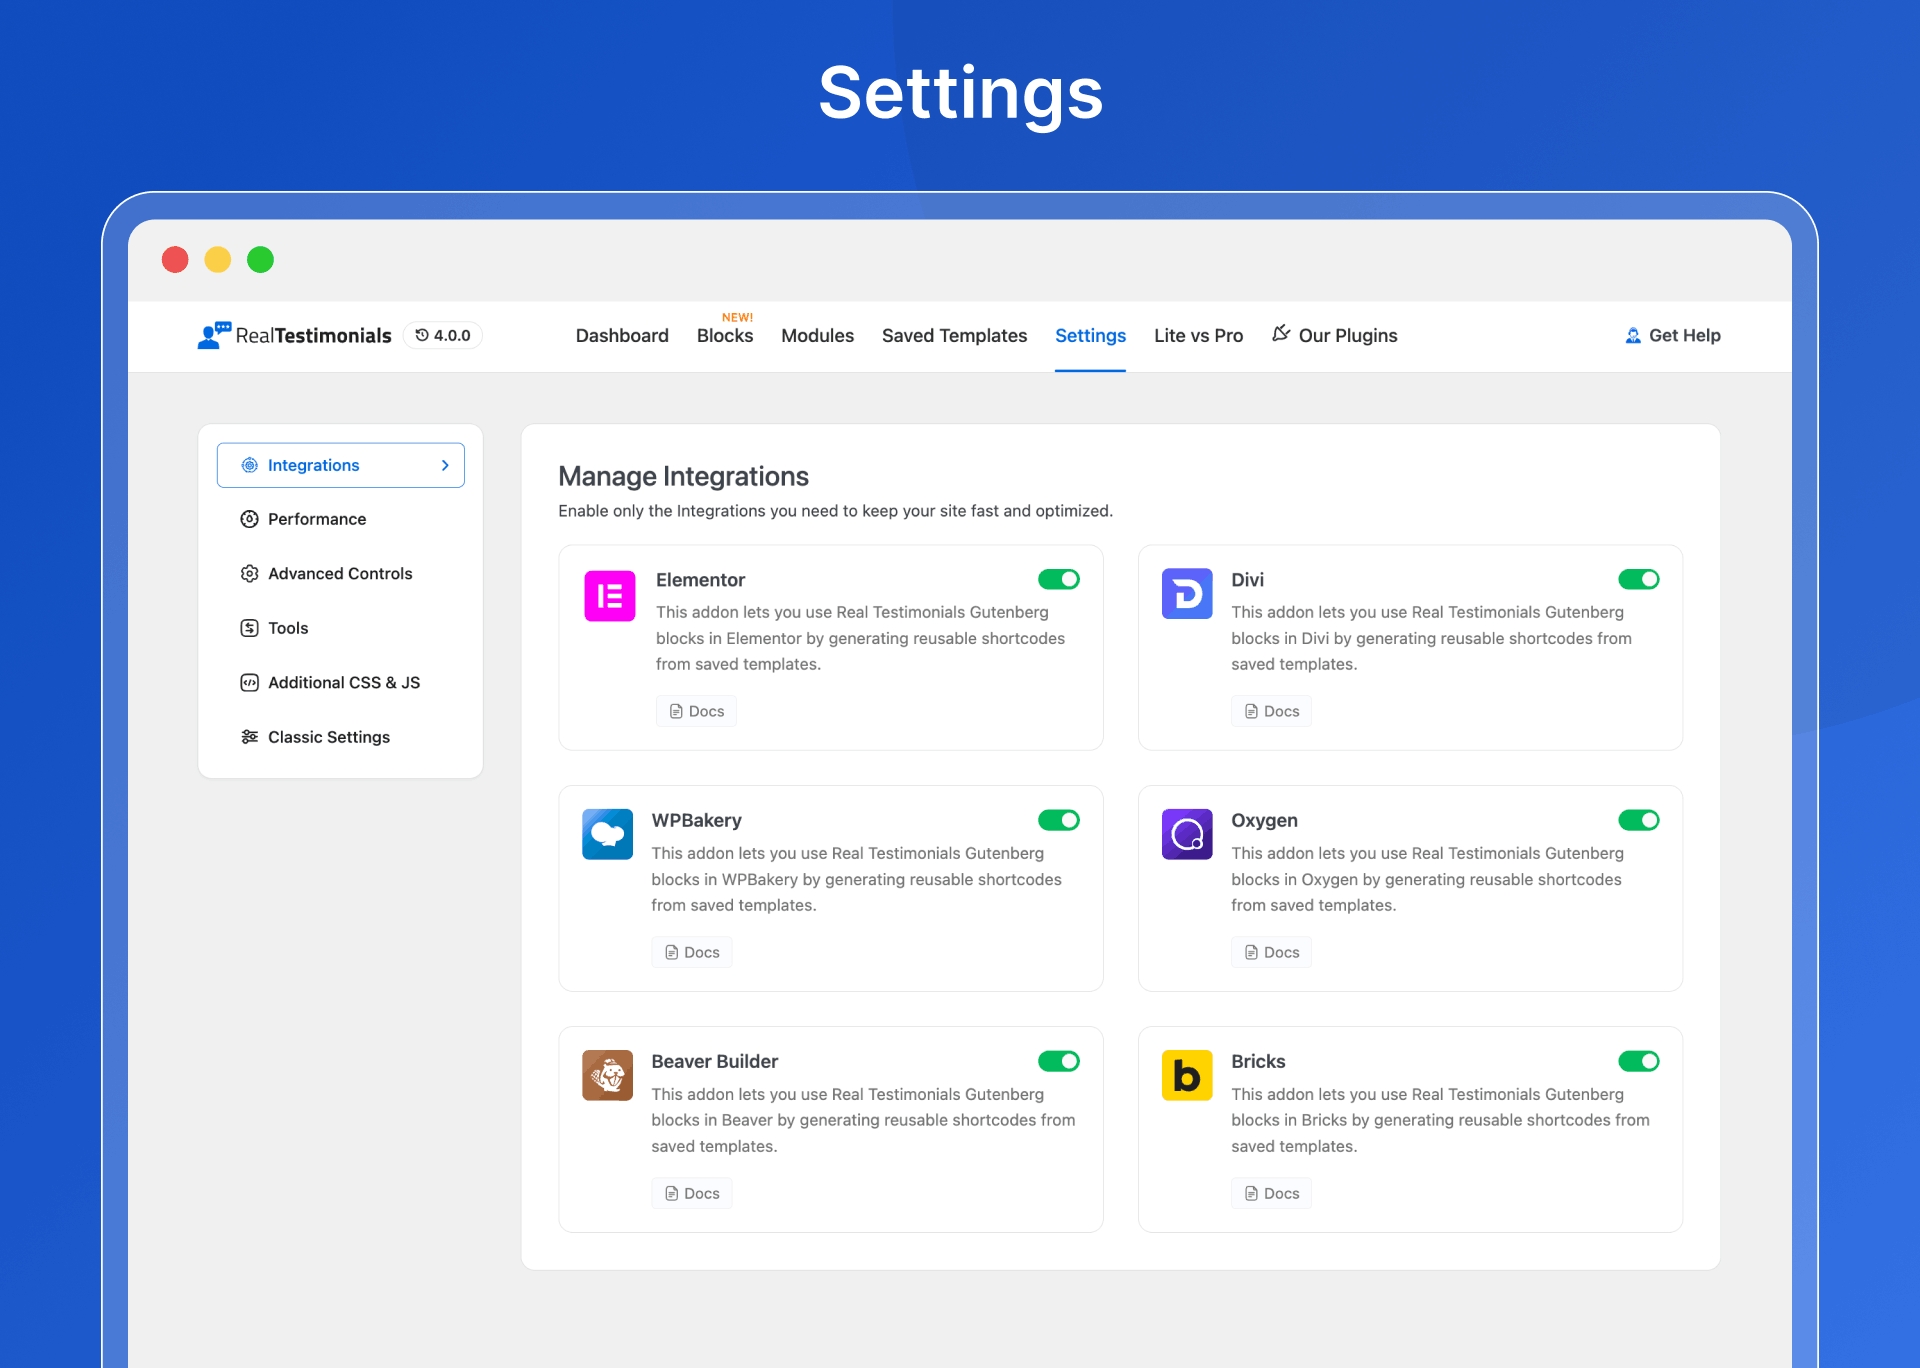Open the Lite vs Pro tab
Viewport: 1920px width, 1368px height.
click(x=1198, y=336)
